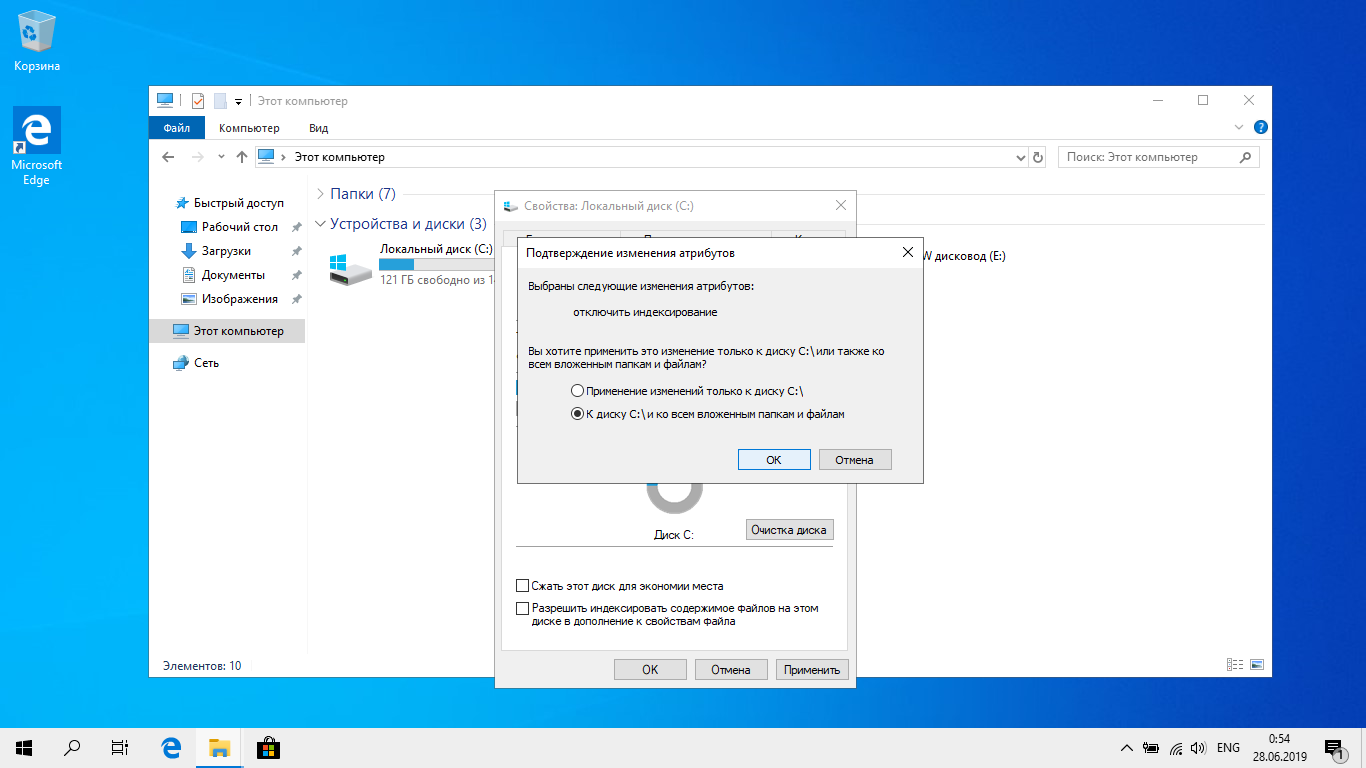The width and height of the screenshot is (1366, 768).
Task: Open the notification center icon
Action: click(1332, 747)
